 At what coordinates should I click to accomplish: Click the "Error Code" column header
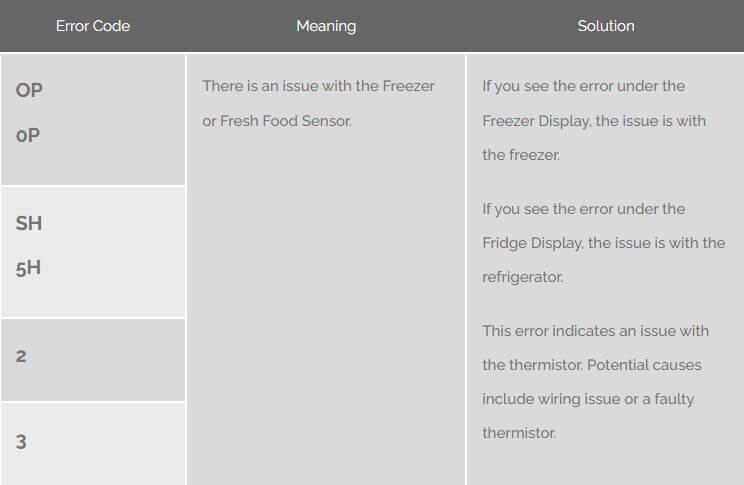[92, 26]
